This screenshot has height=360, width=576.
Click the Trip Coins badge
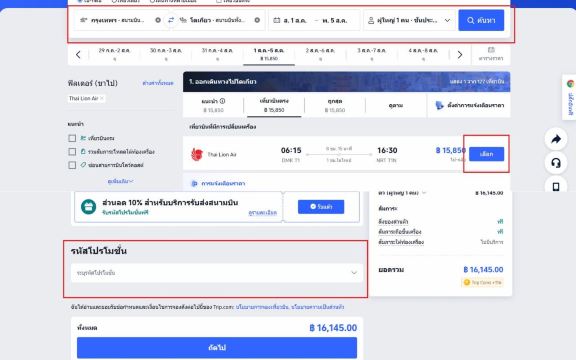[482, 282]
